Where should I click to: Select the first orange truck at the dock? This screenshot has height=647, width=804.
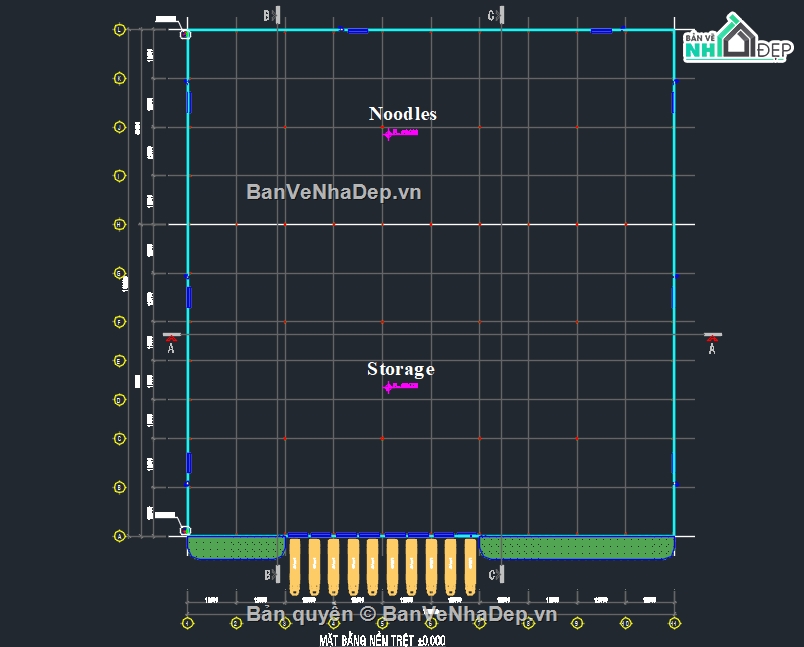pos(295,567)
